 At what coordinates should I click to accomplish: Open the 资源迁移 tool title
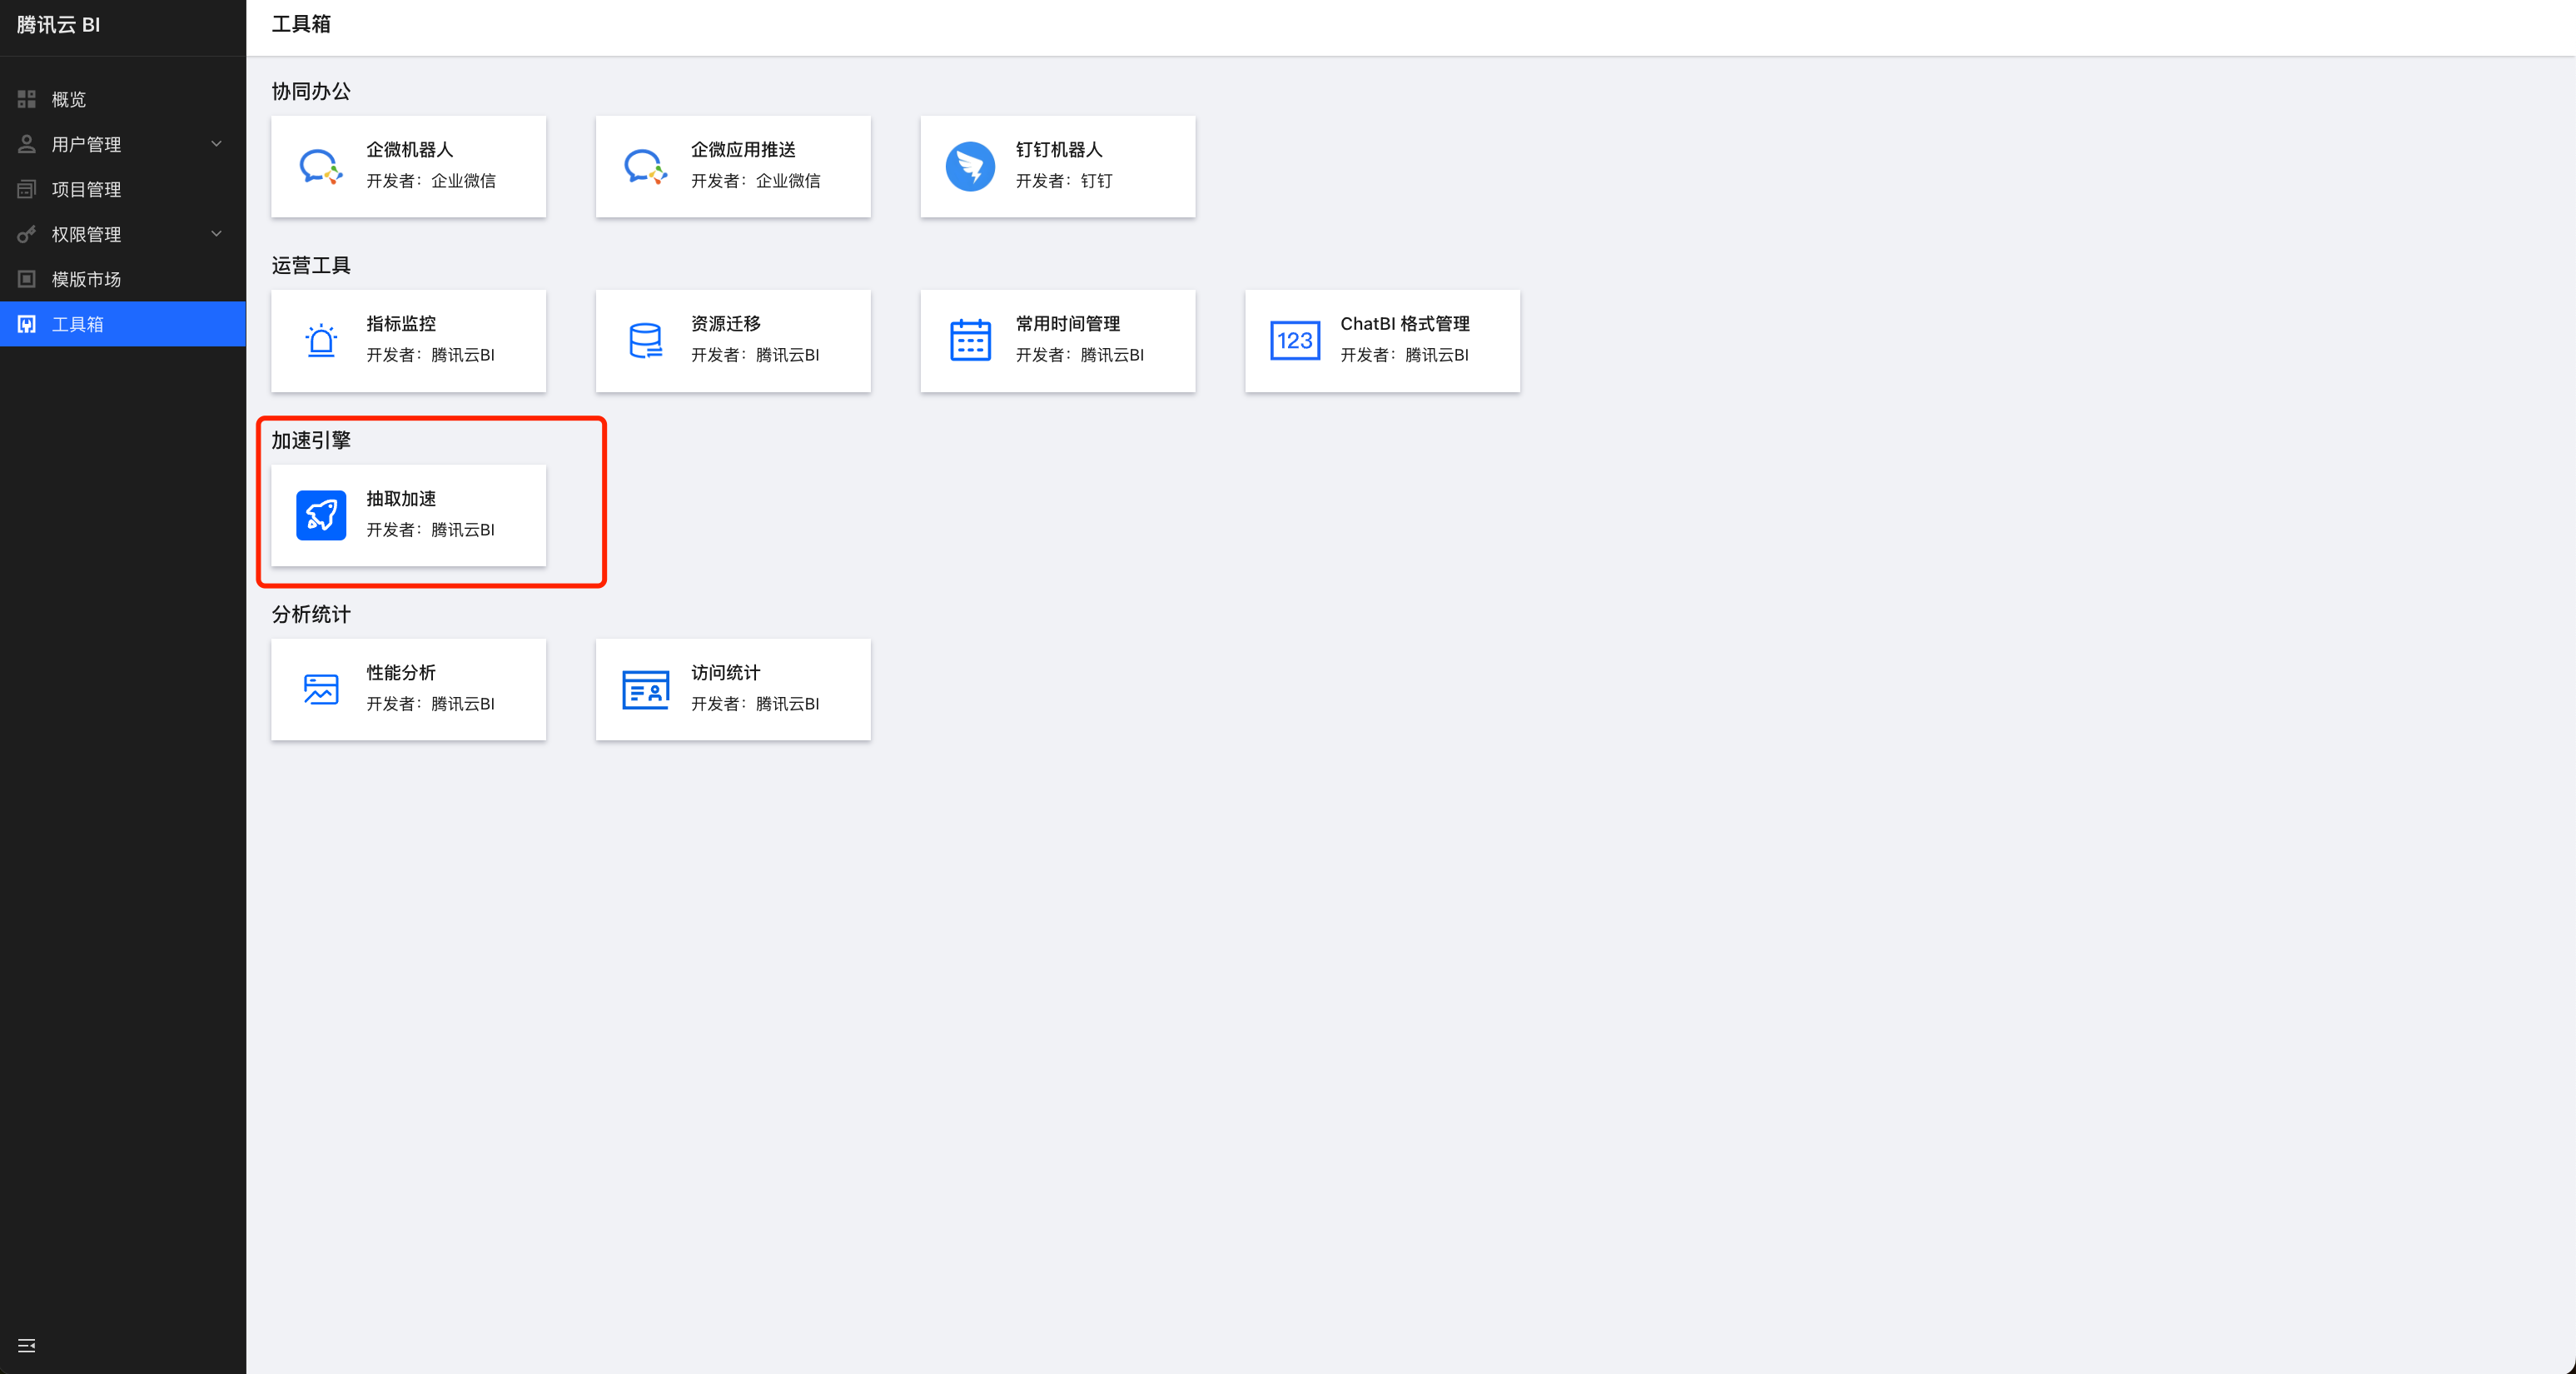tap(726, 323)
